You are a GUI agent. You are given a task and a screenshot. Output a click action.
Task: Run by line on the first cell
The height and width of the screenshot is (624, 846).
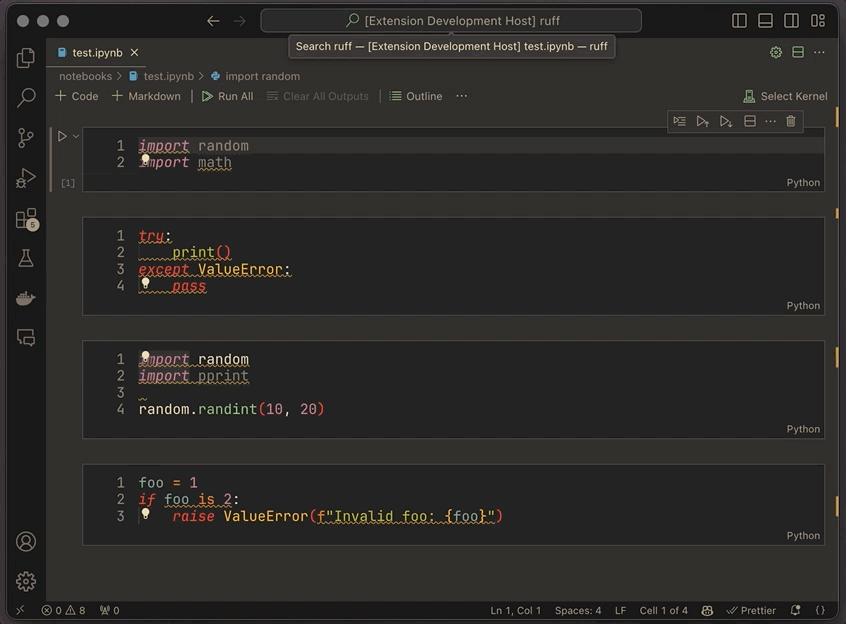[x=679, y=121]
